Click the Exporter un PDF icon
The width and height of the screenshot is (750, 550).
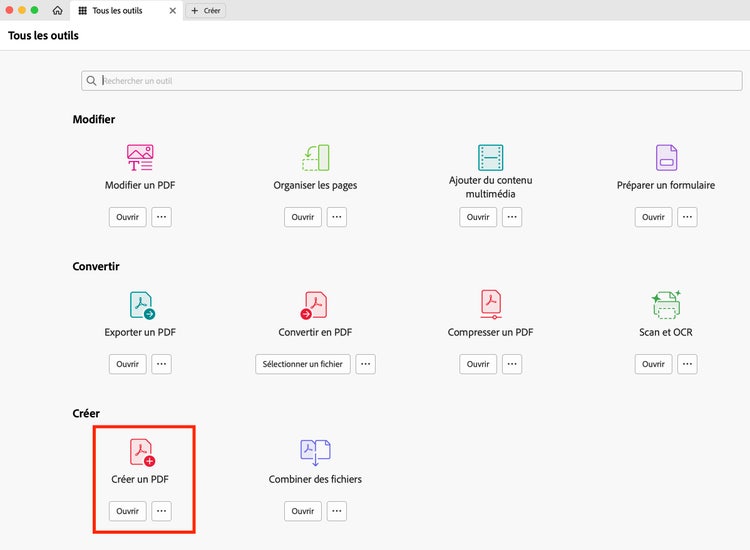[142, 305]
